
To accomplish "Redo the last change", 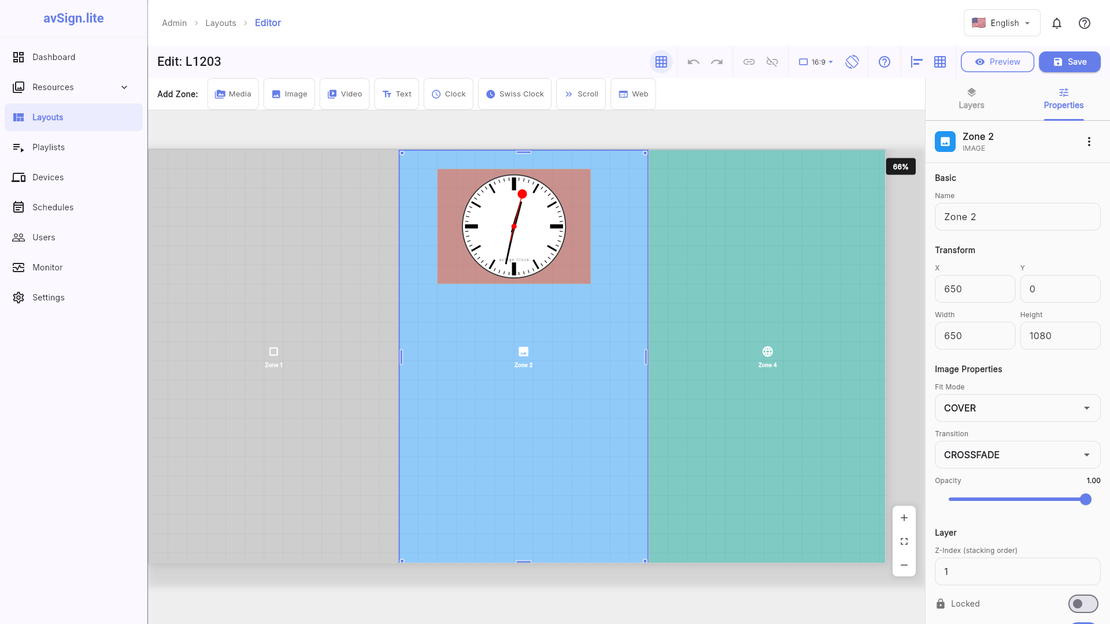I will 716,61.
